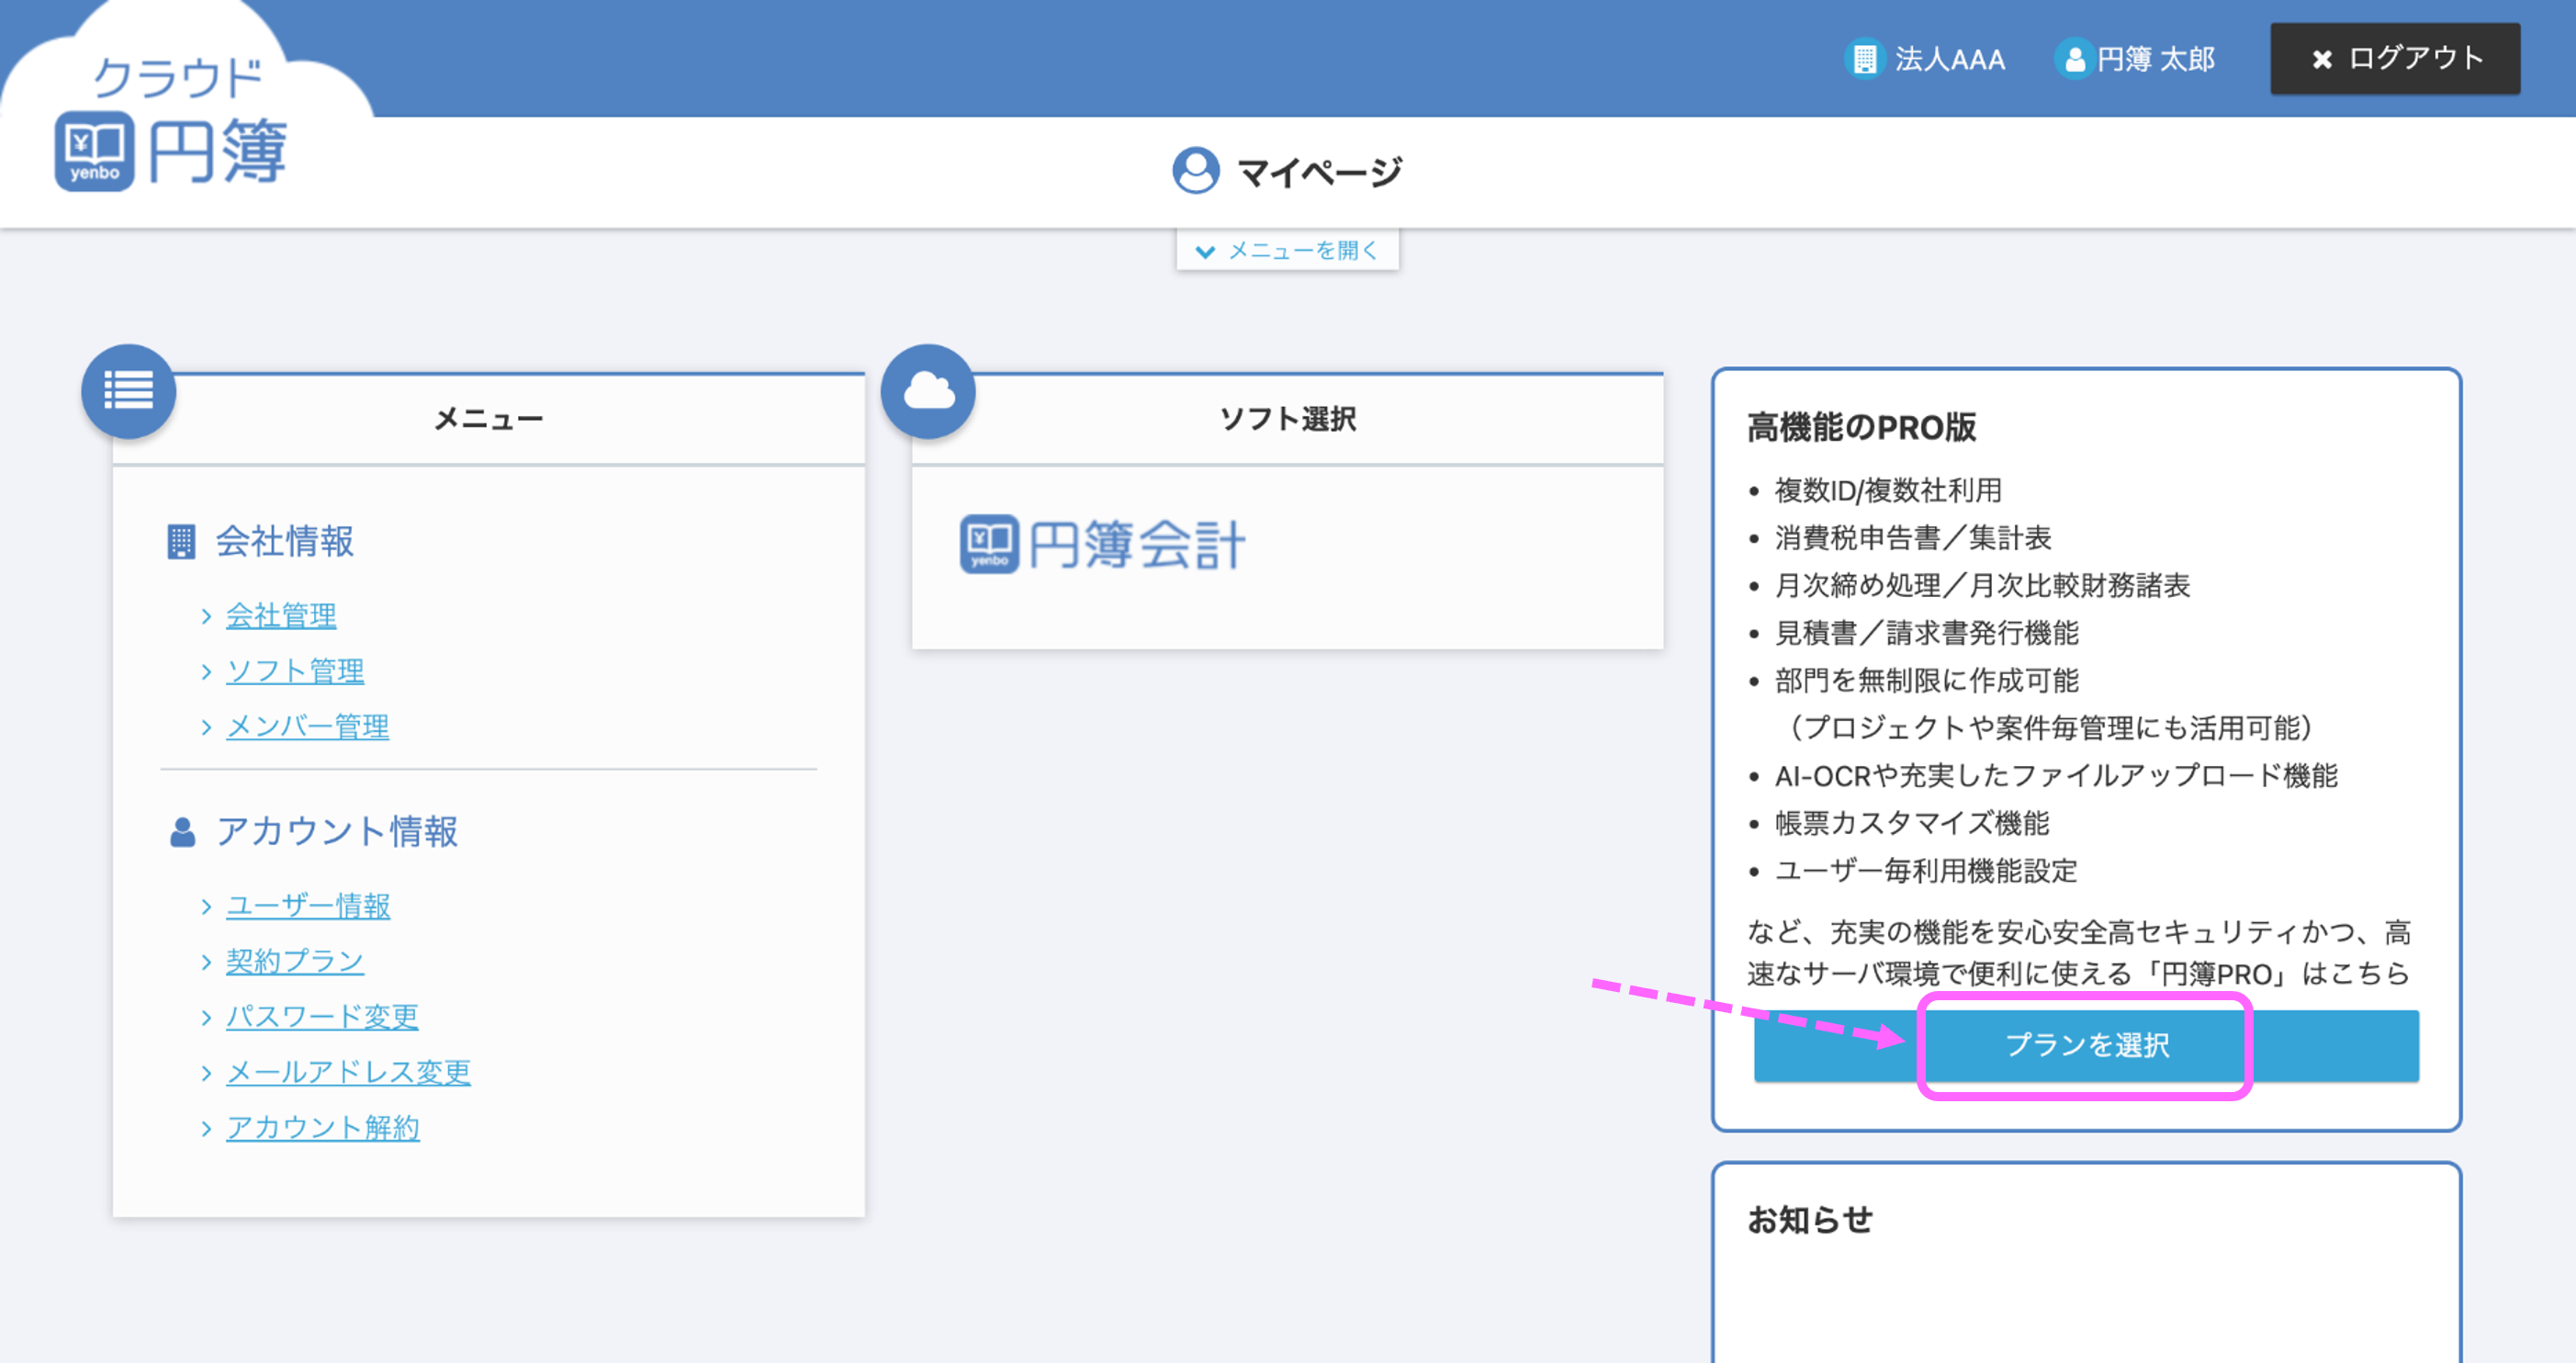Click the AI-OCRや充実したファイルアップロード機能 bullet text
The width and height of the screenshot is (2576, 1363).
coord(2056,776)
